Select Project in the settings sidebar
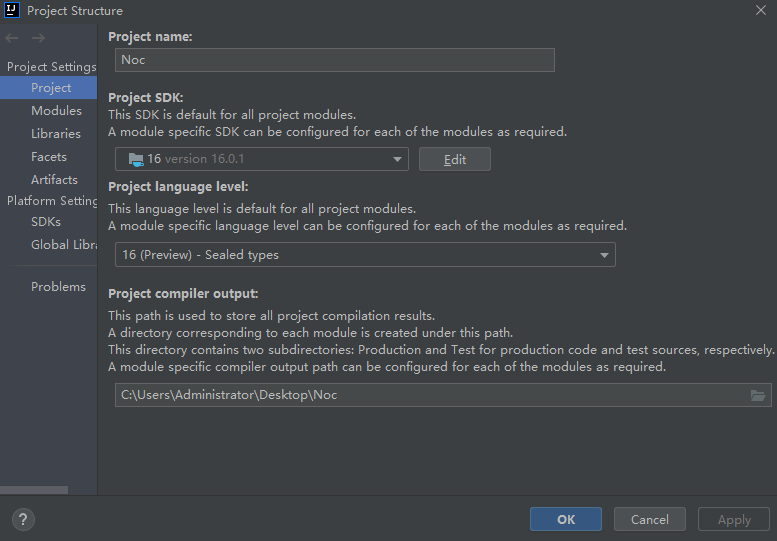Screen dimensions: 777x541 click(50, 88)
